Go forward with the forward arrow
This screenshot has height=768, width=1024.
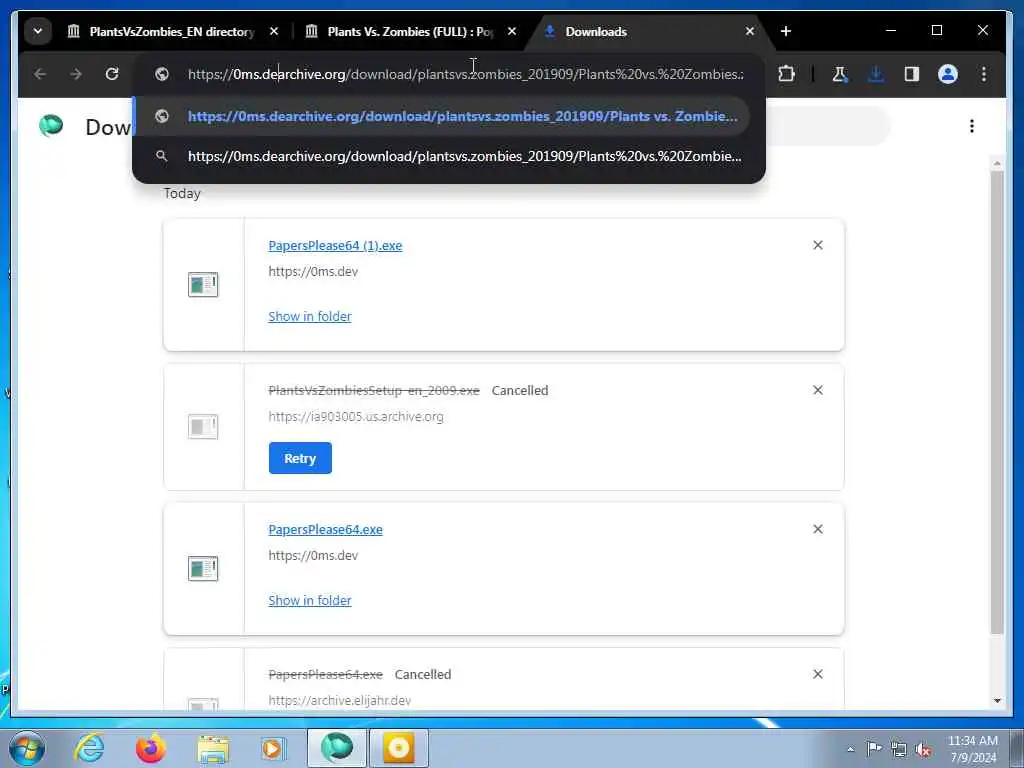click(76, 74)
